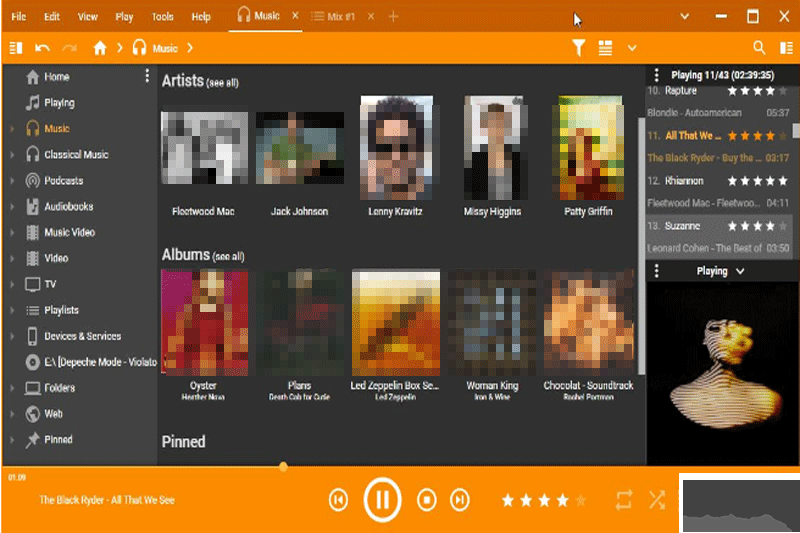Toggle repeat mode in the player bar
This screenshot has width=800, height=533.
625,500
